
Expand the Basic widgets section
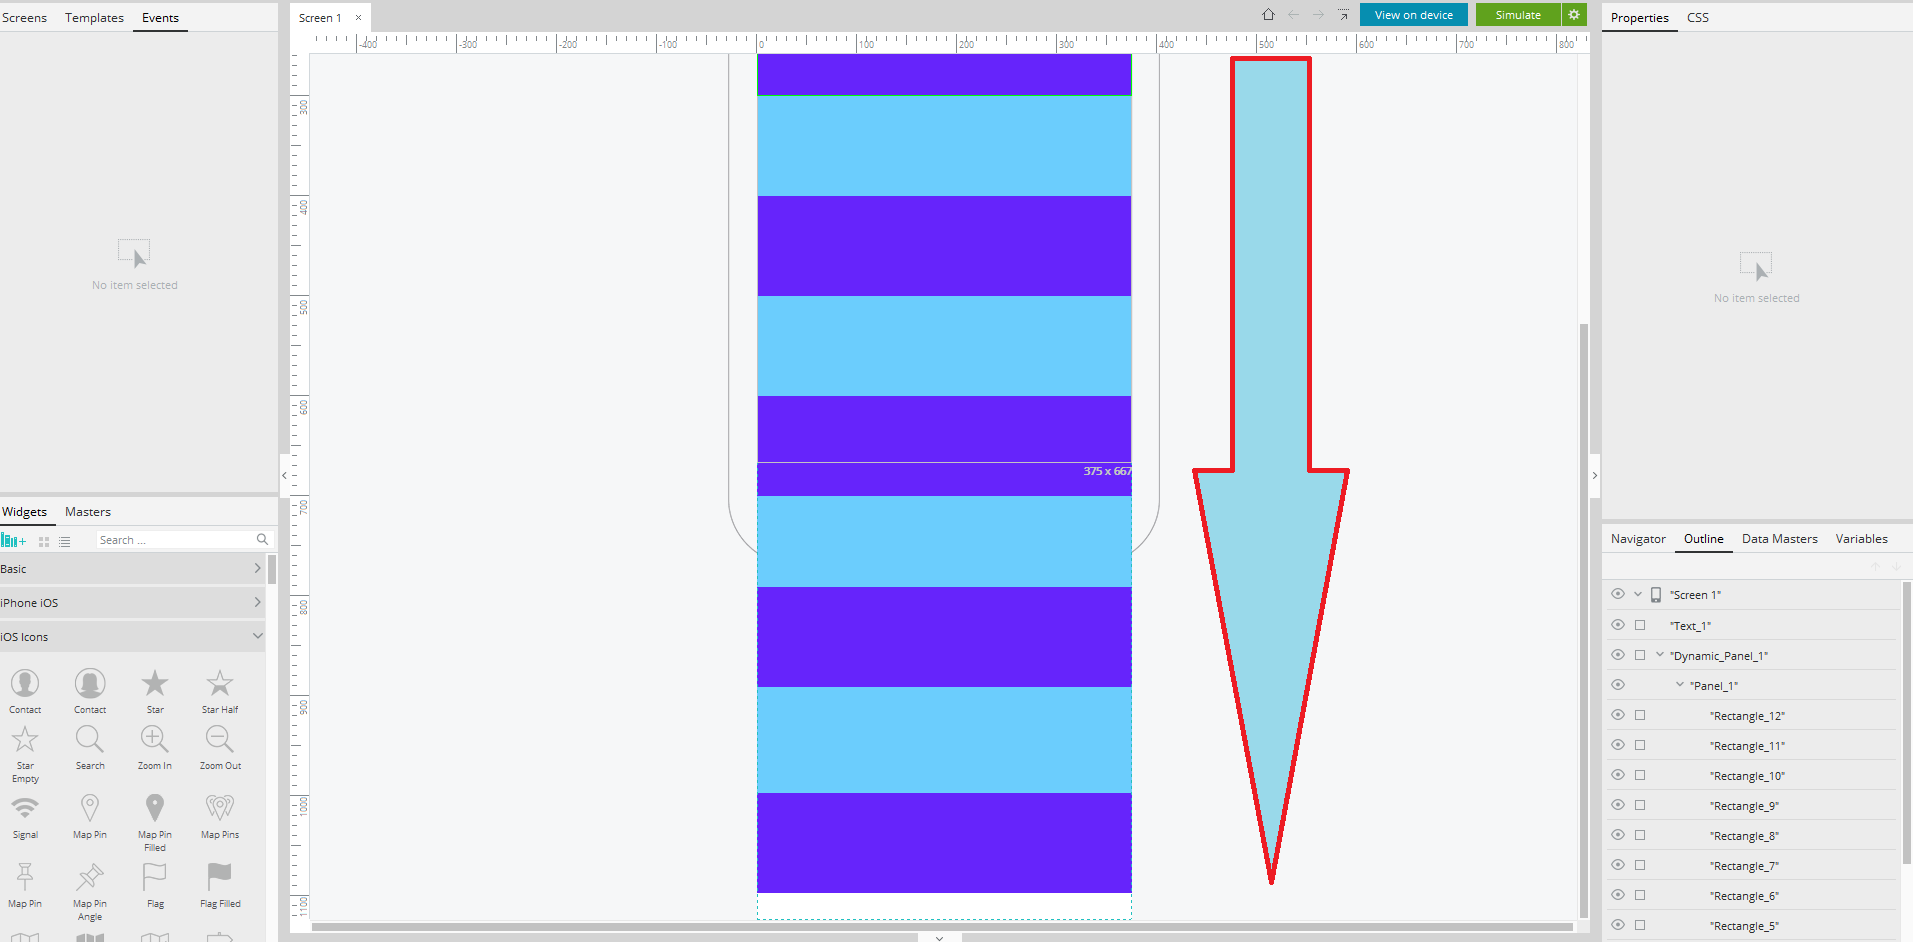tap(257, 569)
